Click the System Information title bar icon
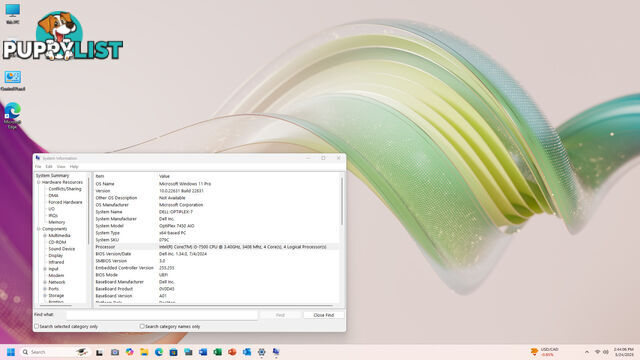 38,158
